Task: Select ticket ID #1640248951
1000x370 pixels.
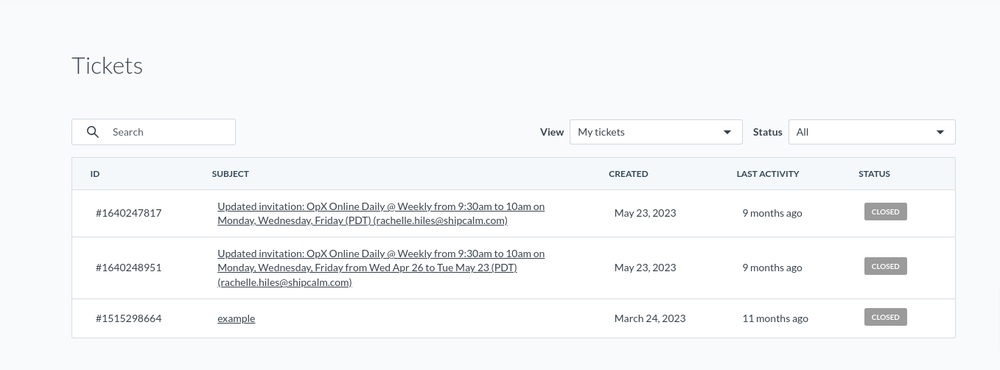Action: 128,267
